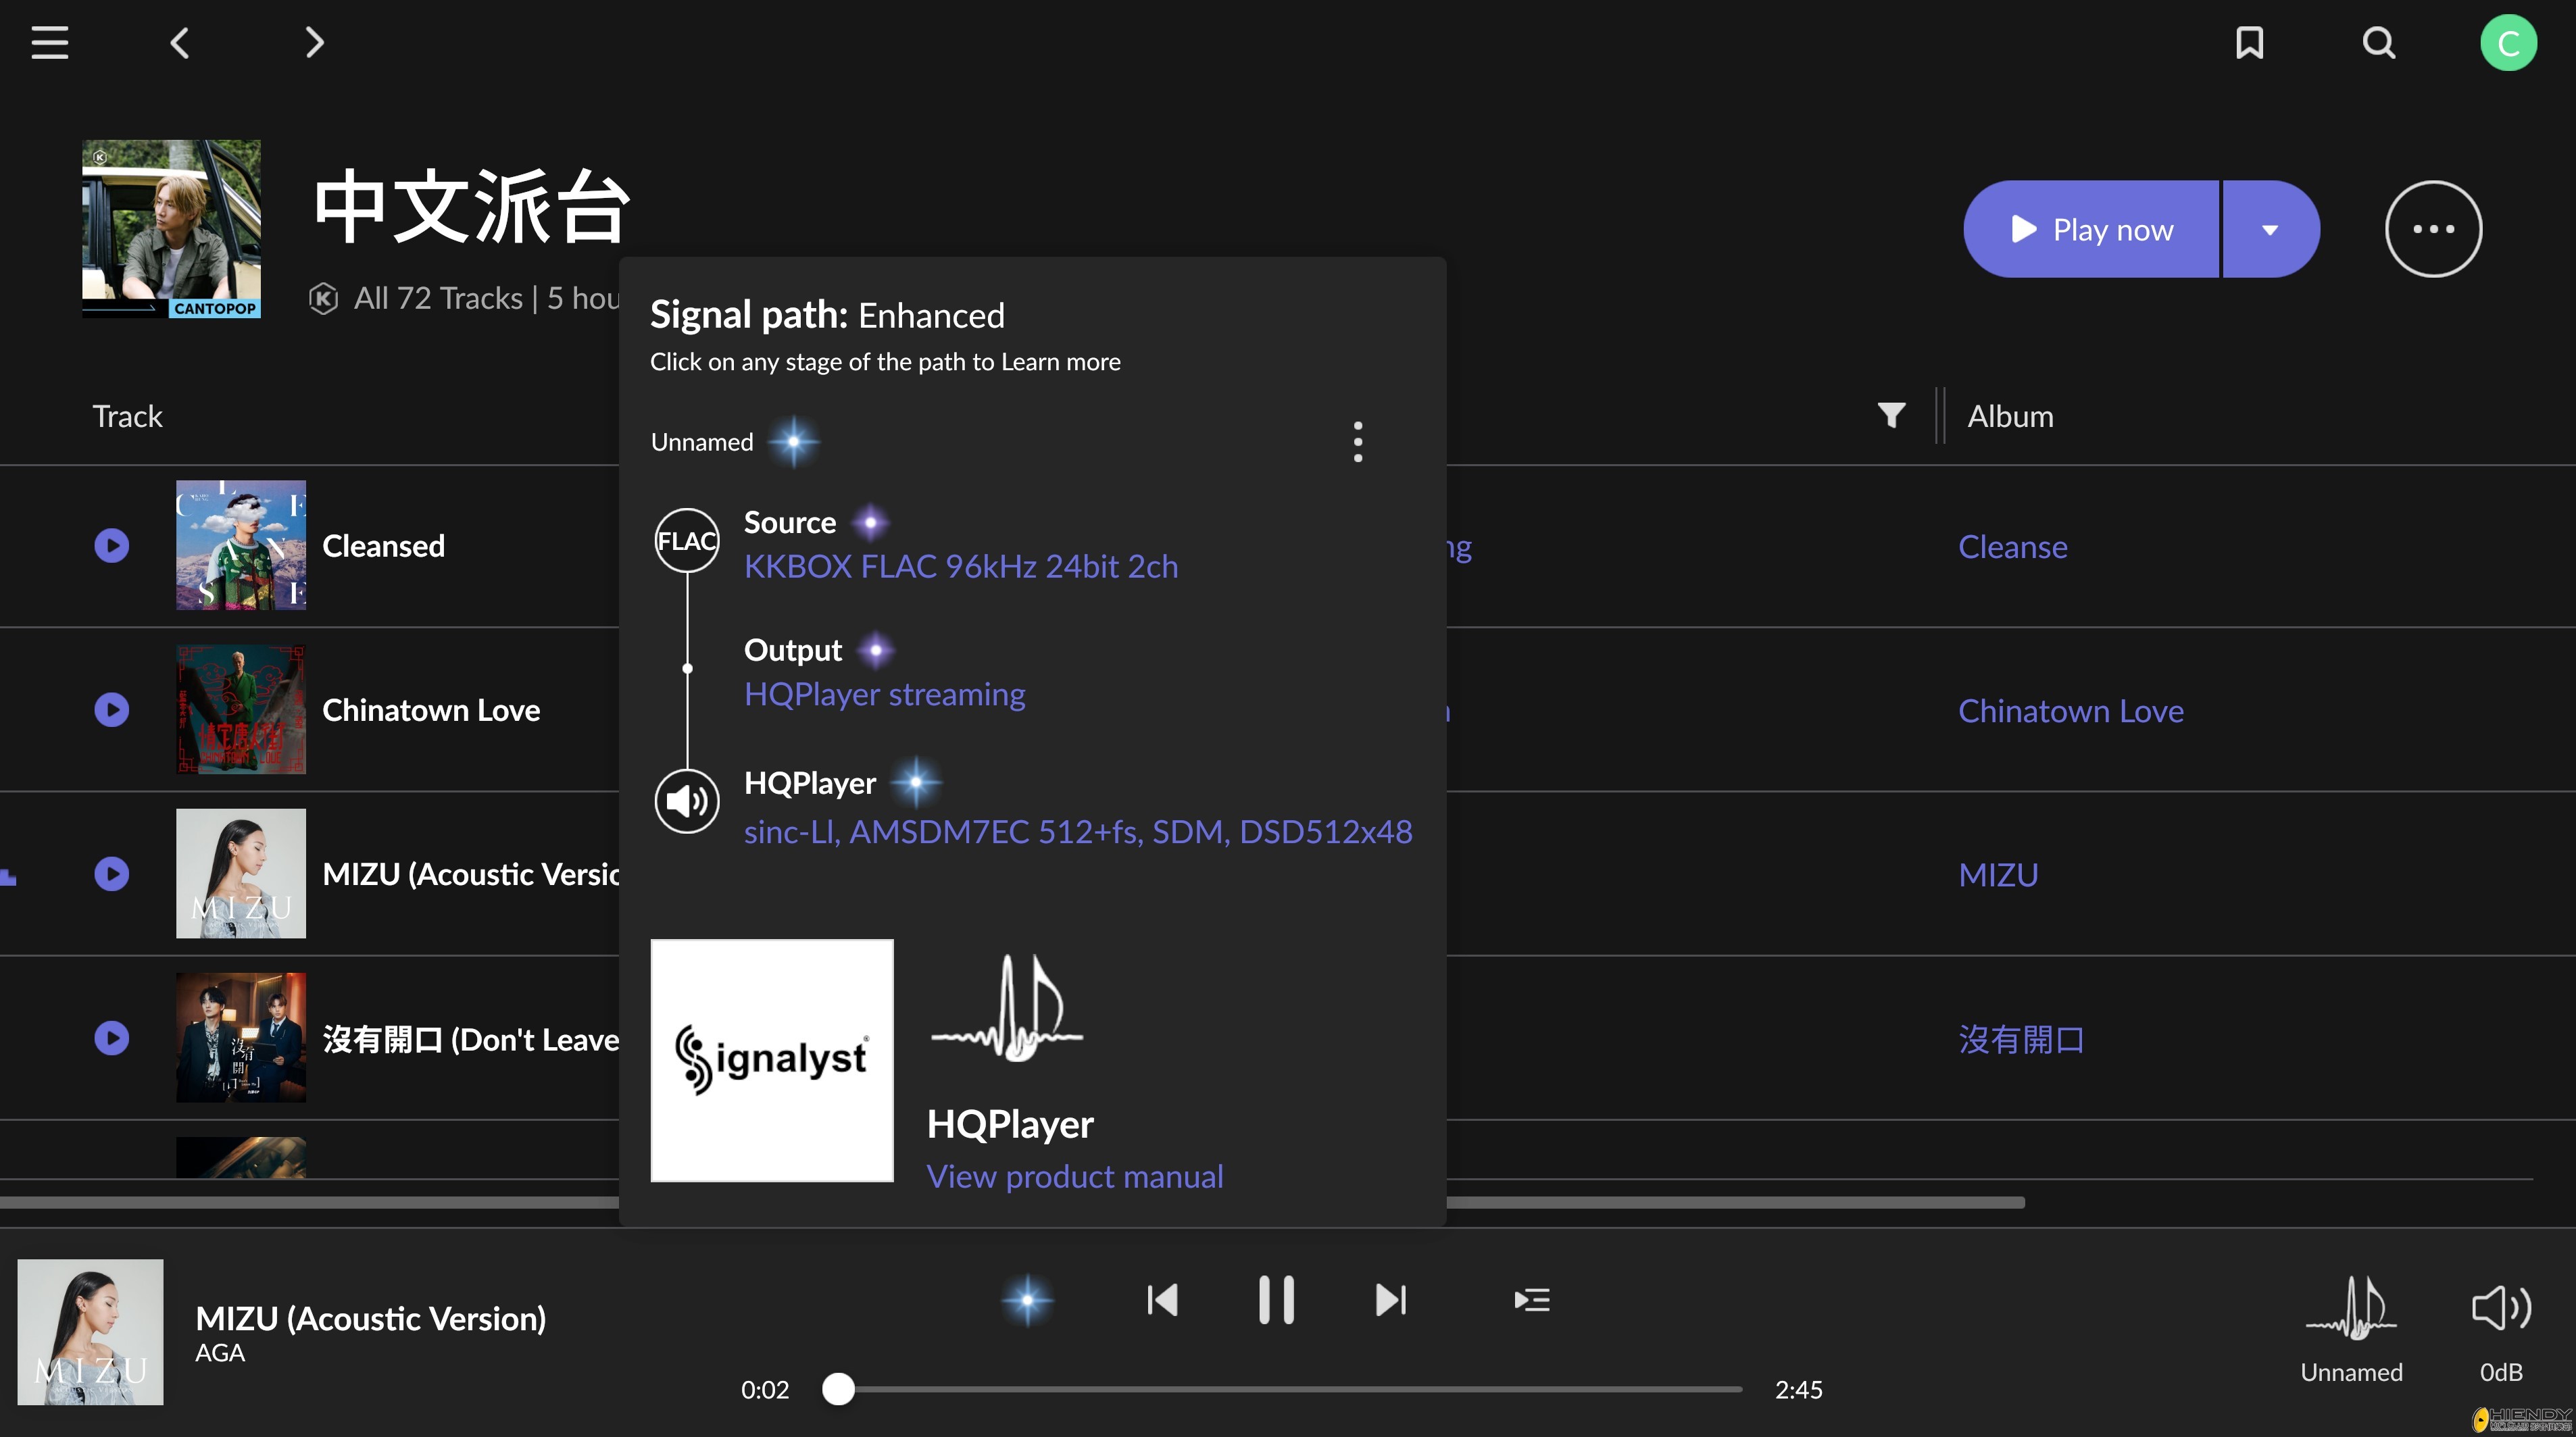Open the 沒有開口 album link
The height and width of the screenshot is (1437, 2576).
tap(2021, 1039)
